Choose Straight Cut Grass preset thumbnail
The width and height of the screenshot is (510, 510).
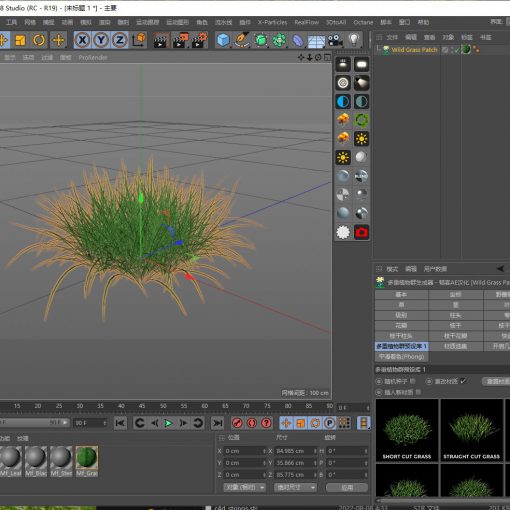pyautogui.click(x=471, y=430)
